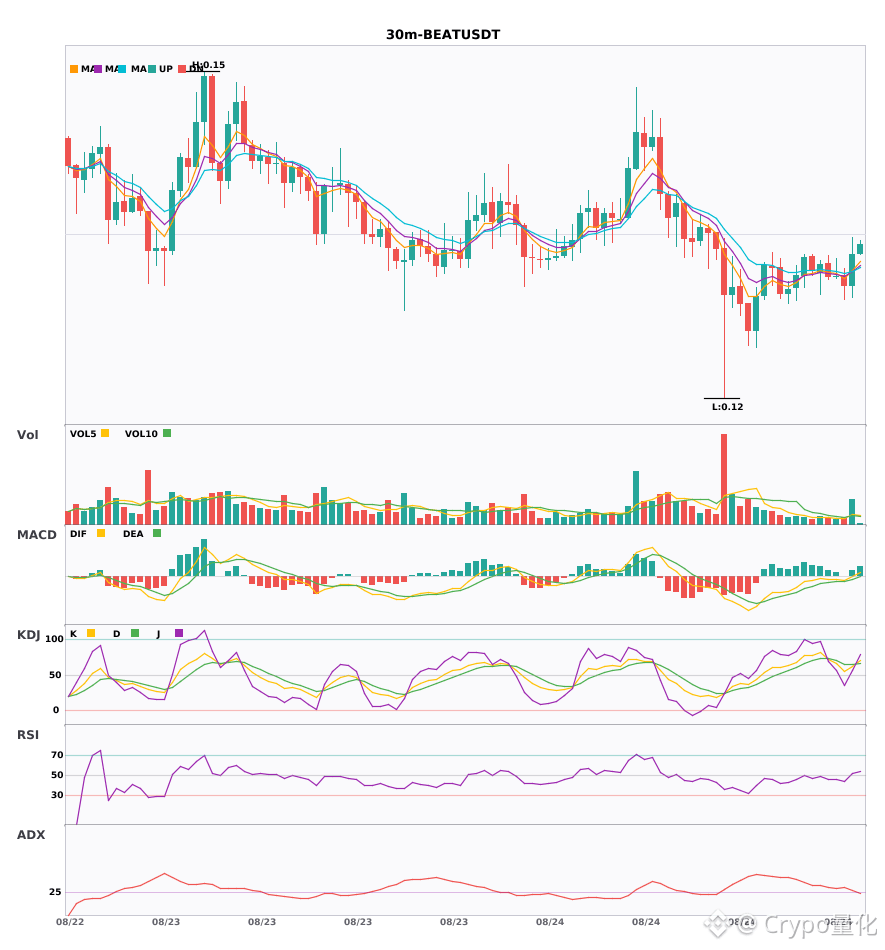The height and width of the screenshot is (950, 885).
Task: Click the KDJ 0 axis value
Action: point(56,710)
